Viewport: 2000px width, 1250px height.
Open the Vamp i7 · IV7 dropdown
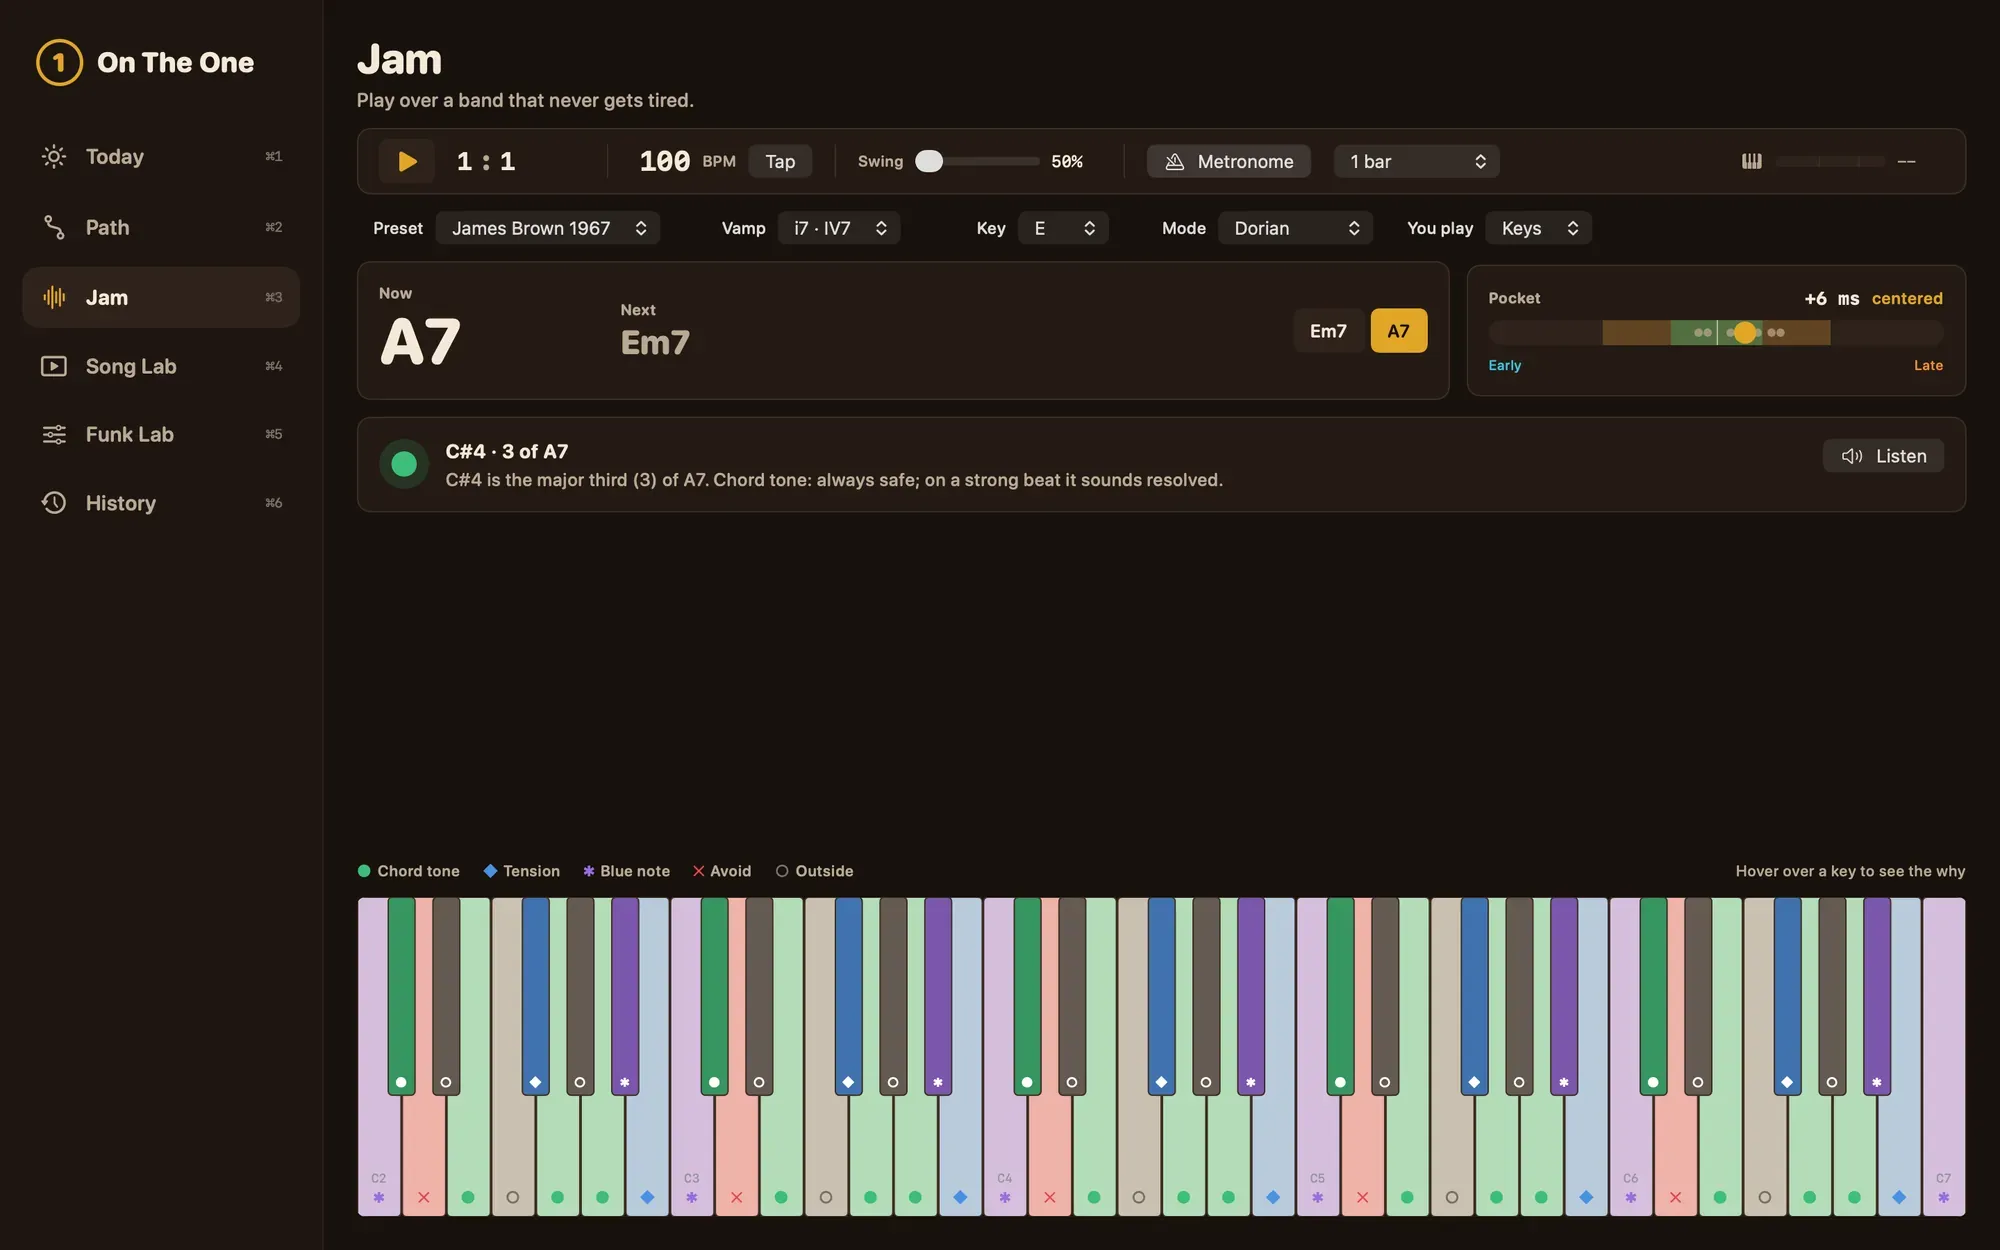click(839, 228)
